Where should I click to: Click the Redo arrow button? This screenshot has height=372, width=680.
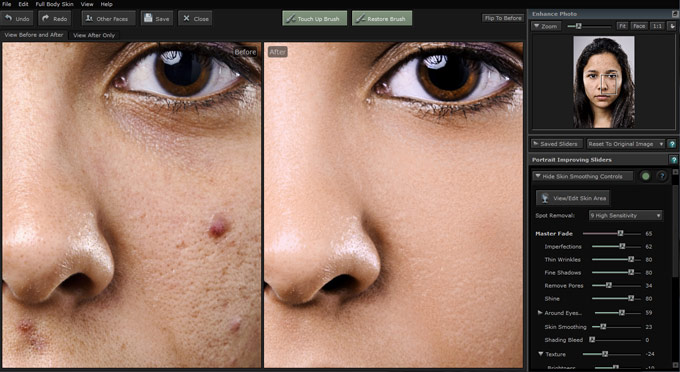(54, 19)
